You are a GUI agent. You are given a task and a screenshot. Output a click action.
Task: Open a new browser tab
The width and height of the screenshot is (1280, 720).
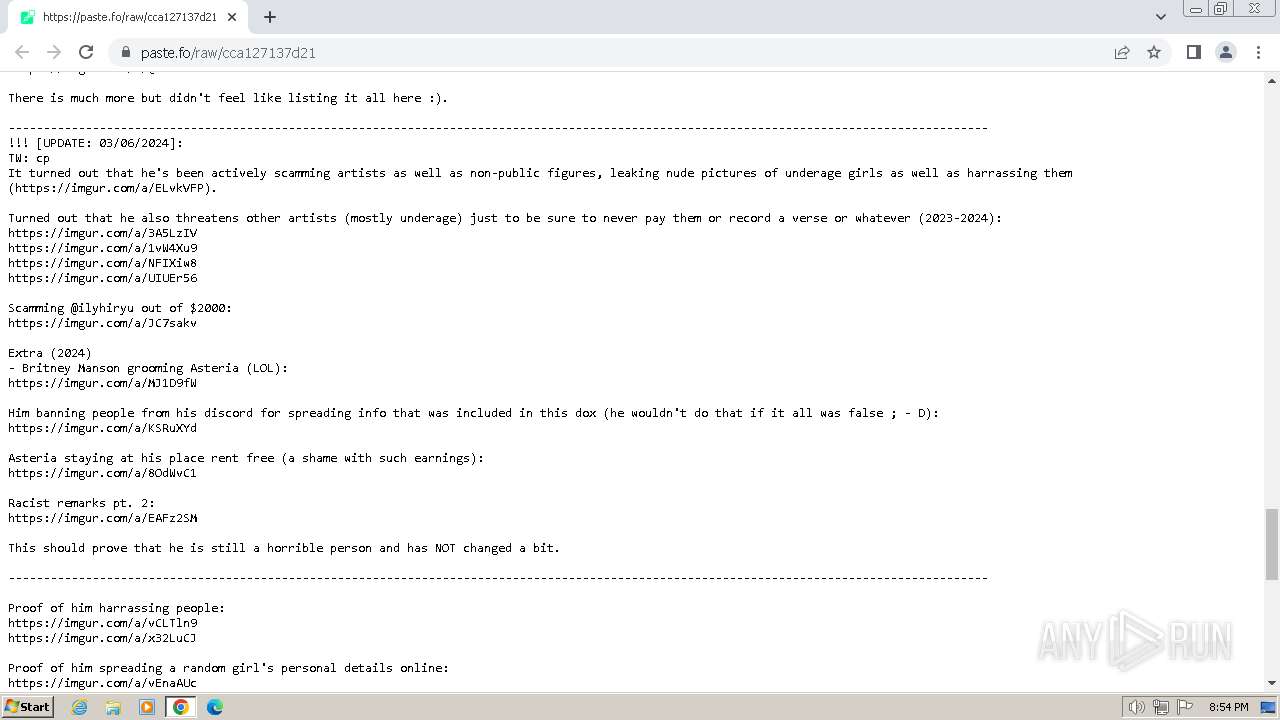click(270, 17)
